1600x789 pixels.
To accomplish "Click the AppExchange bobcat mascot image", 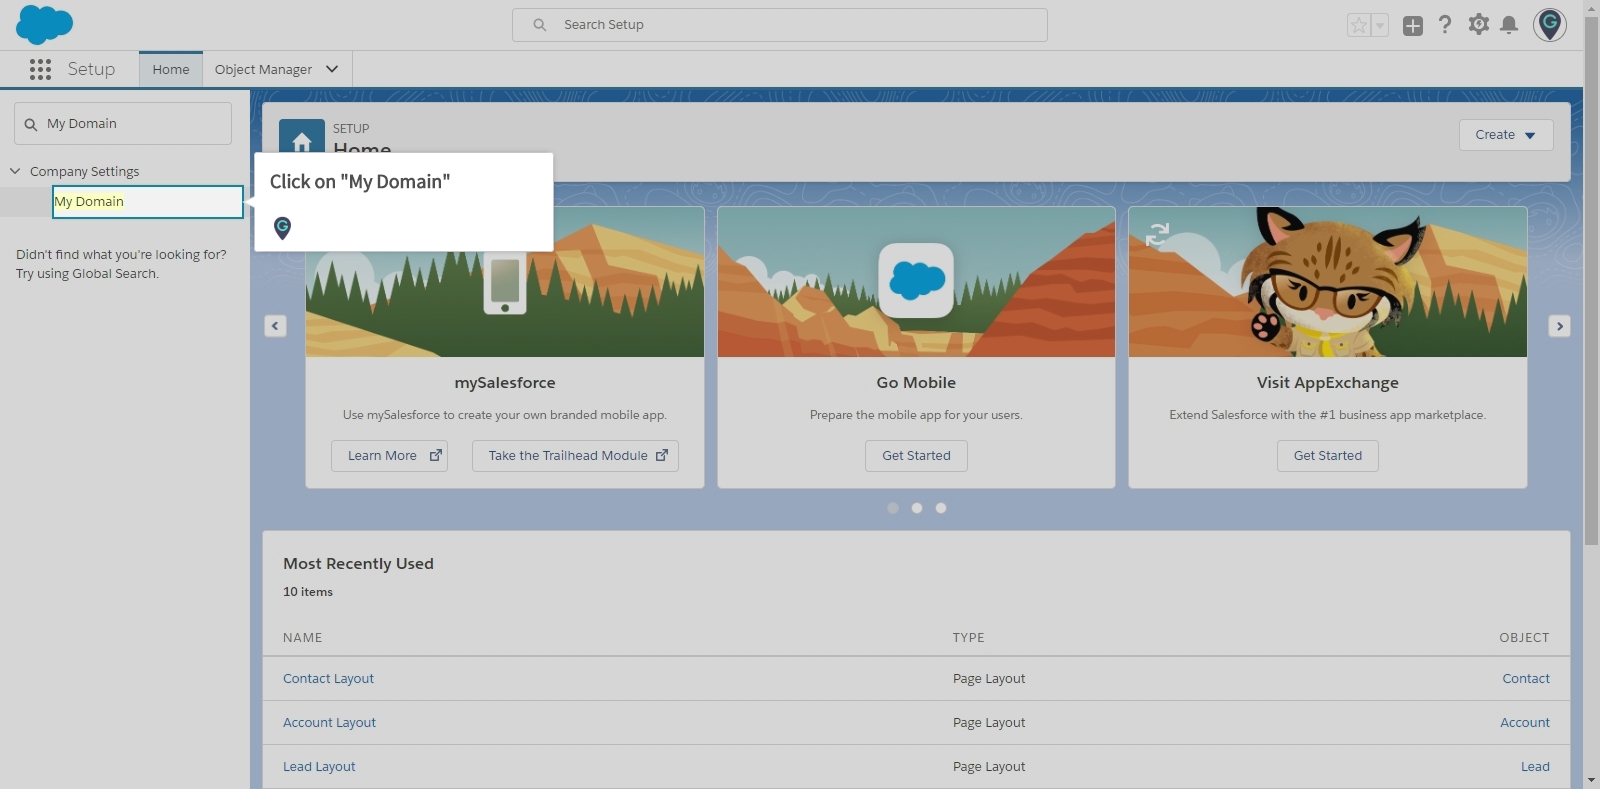I will [x=1330, y=283].
